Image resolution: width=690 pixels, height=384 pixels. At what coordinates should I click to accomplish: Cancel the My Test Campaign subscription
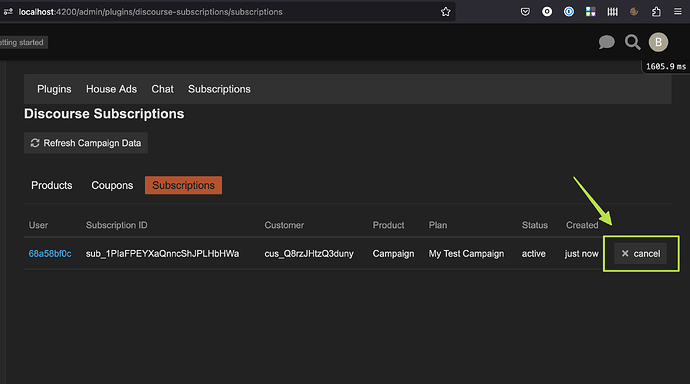coord(640,253)
